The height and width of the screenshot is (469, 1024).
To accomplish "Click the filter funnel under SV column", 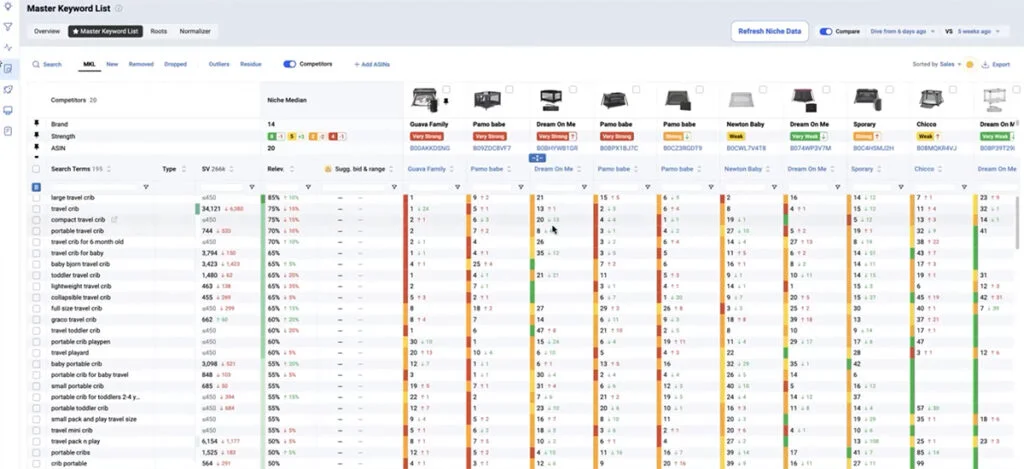I will (x=251, y=187).
